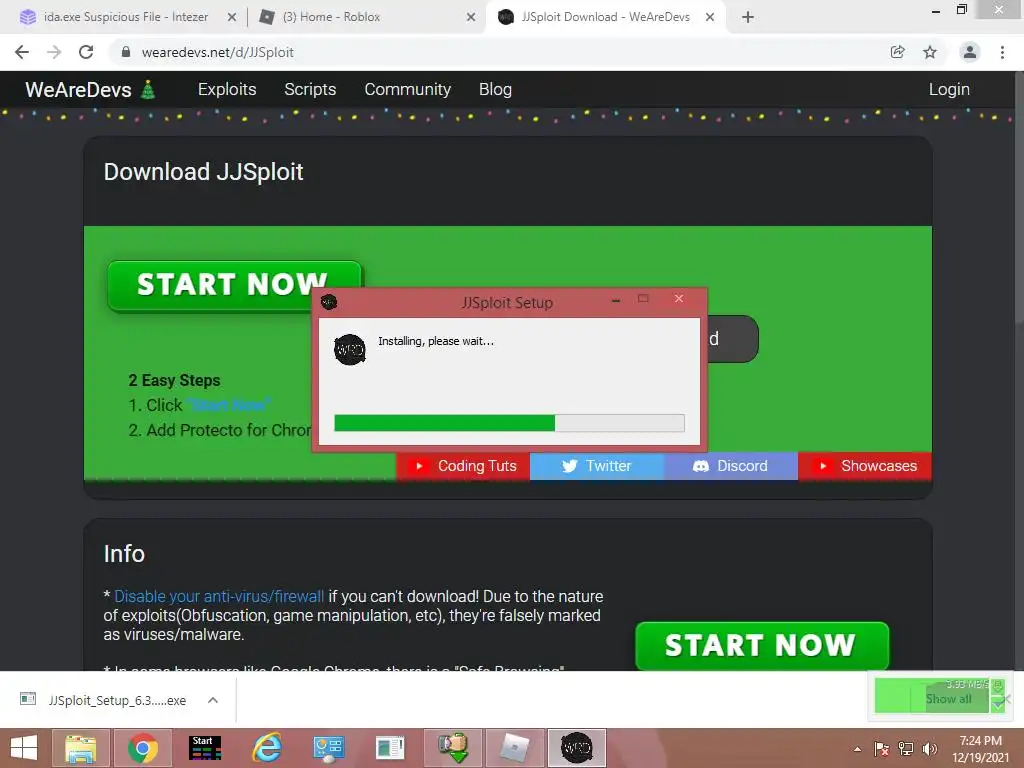Click the clock showing 7:24 PM
This screenshot has width=1024, height=768.
[x=980, y=741]
